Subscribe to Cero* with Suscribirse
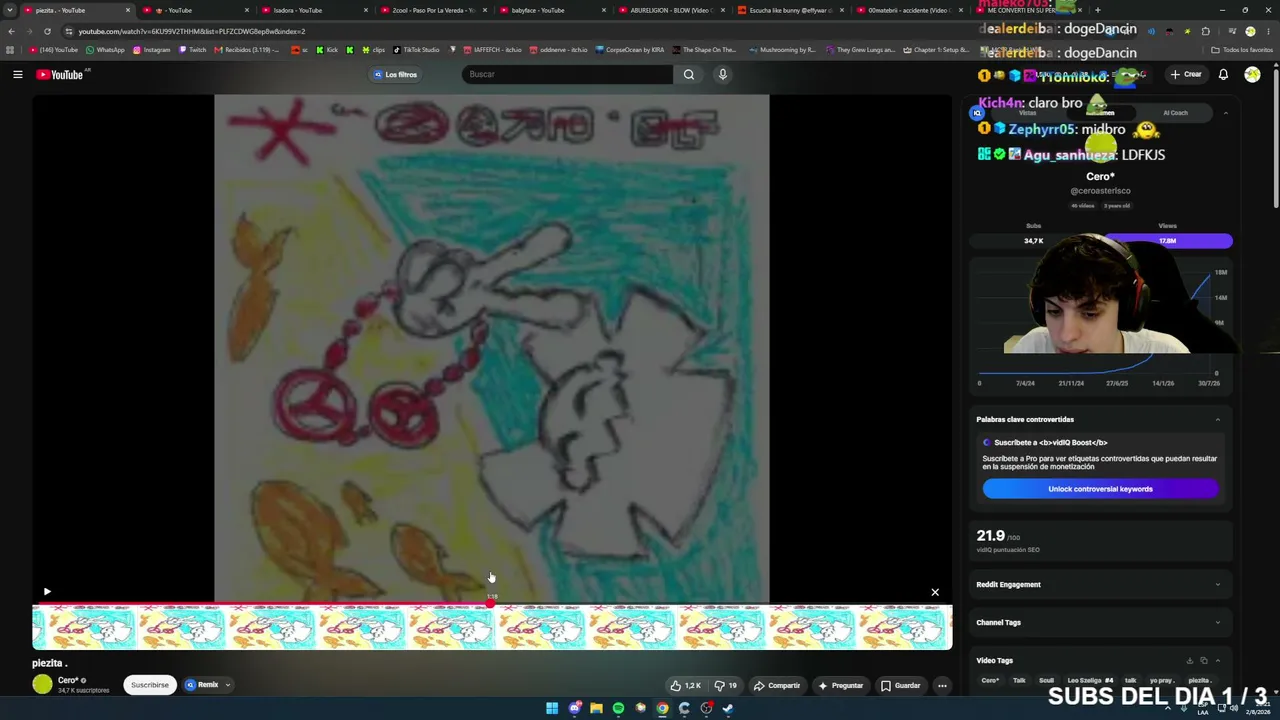This screenshot has height=720, width=1280. [x=150, y=685]
